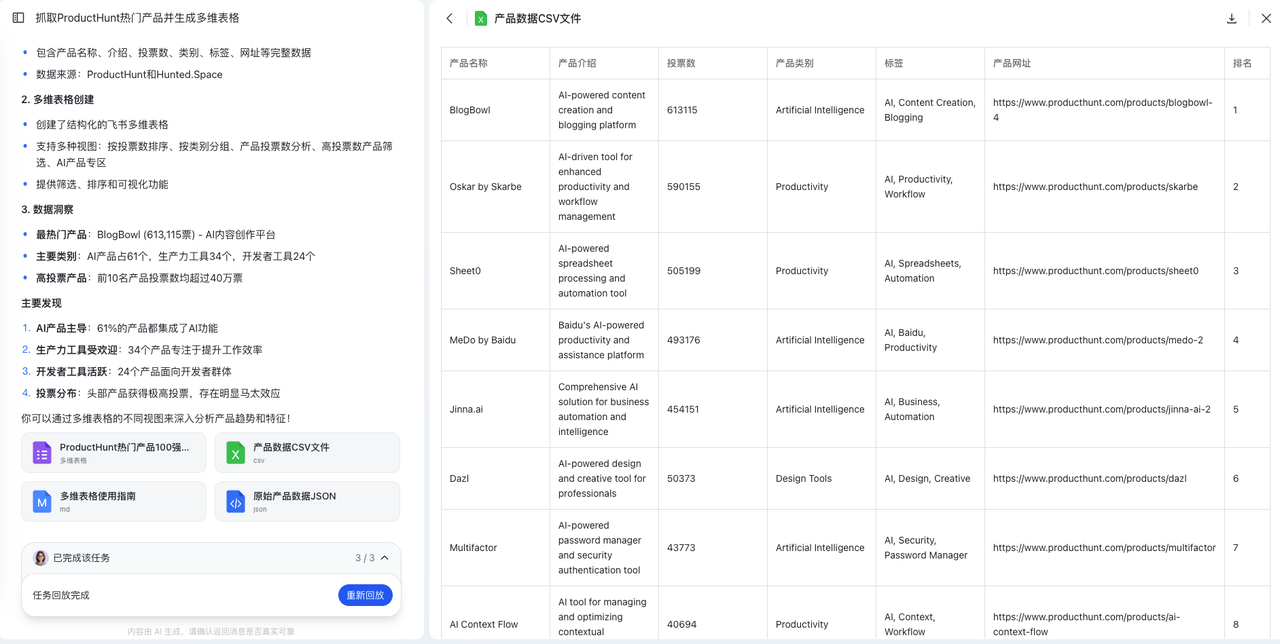Click the green CSV file icon in header
Viewport: 1280px width, 644px height.
pyautogui.click(x=481, y=18)
